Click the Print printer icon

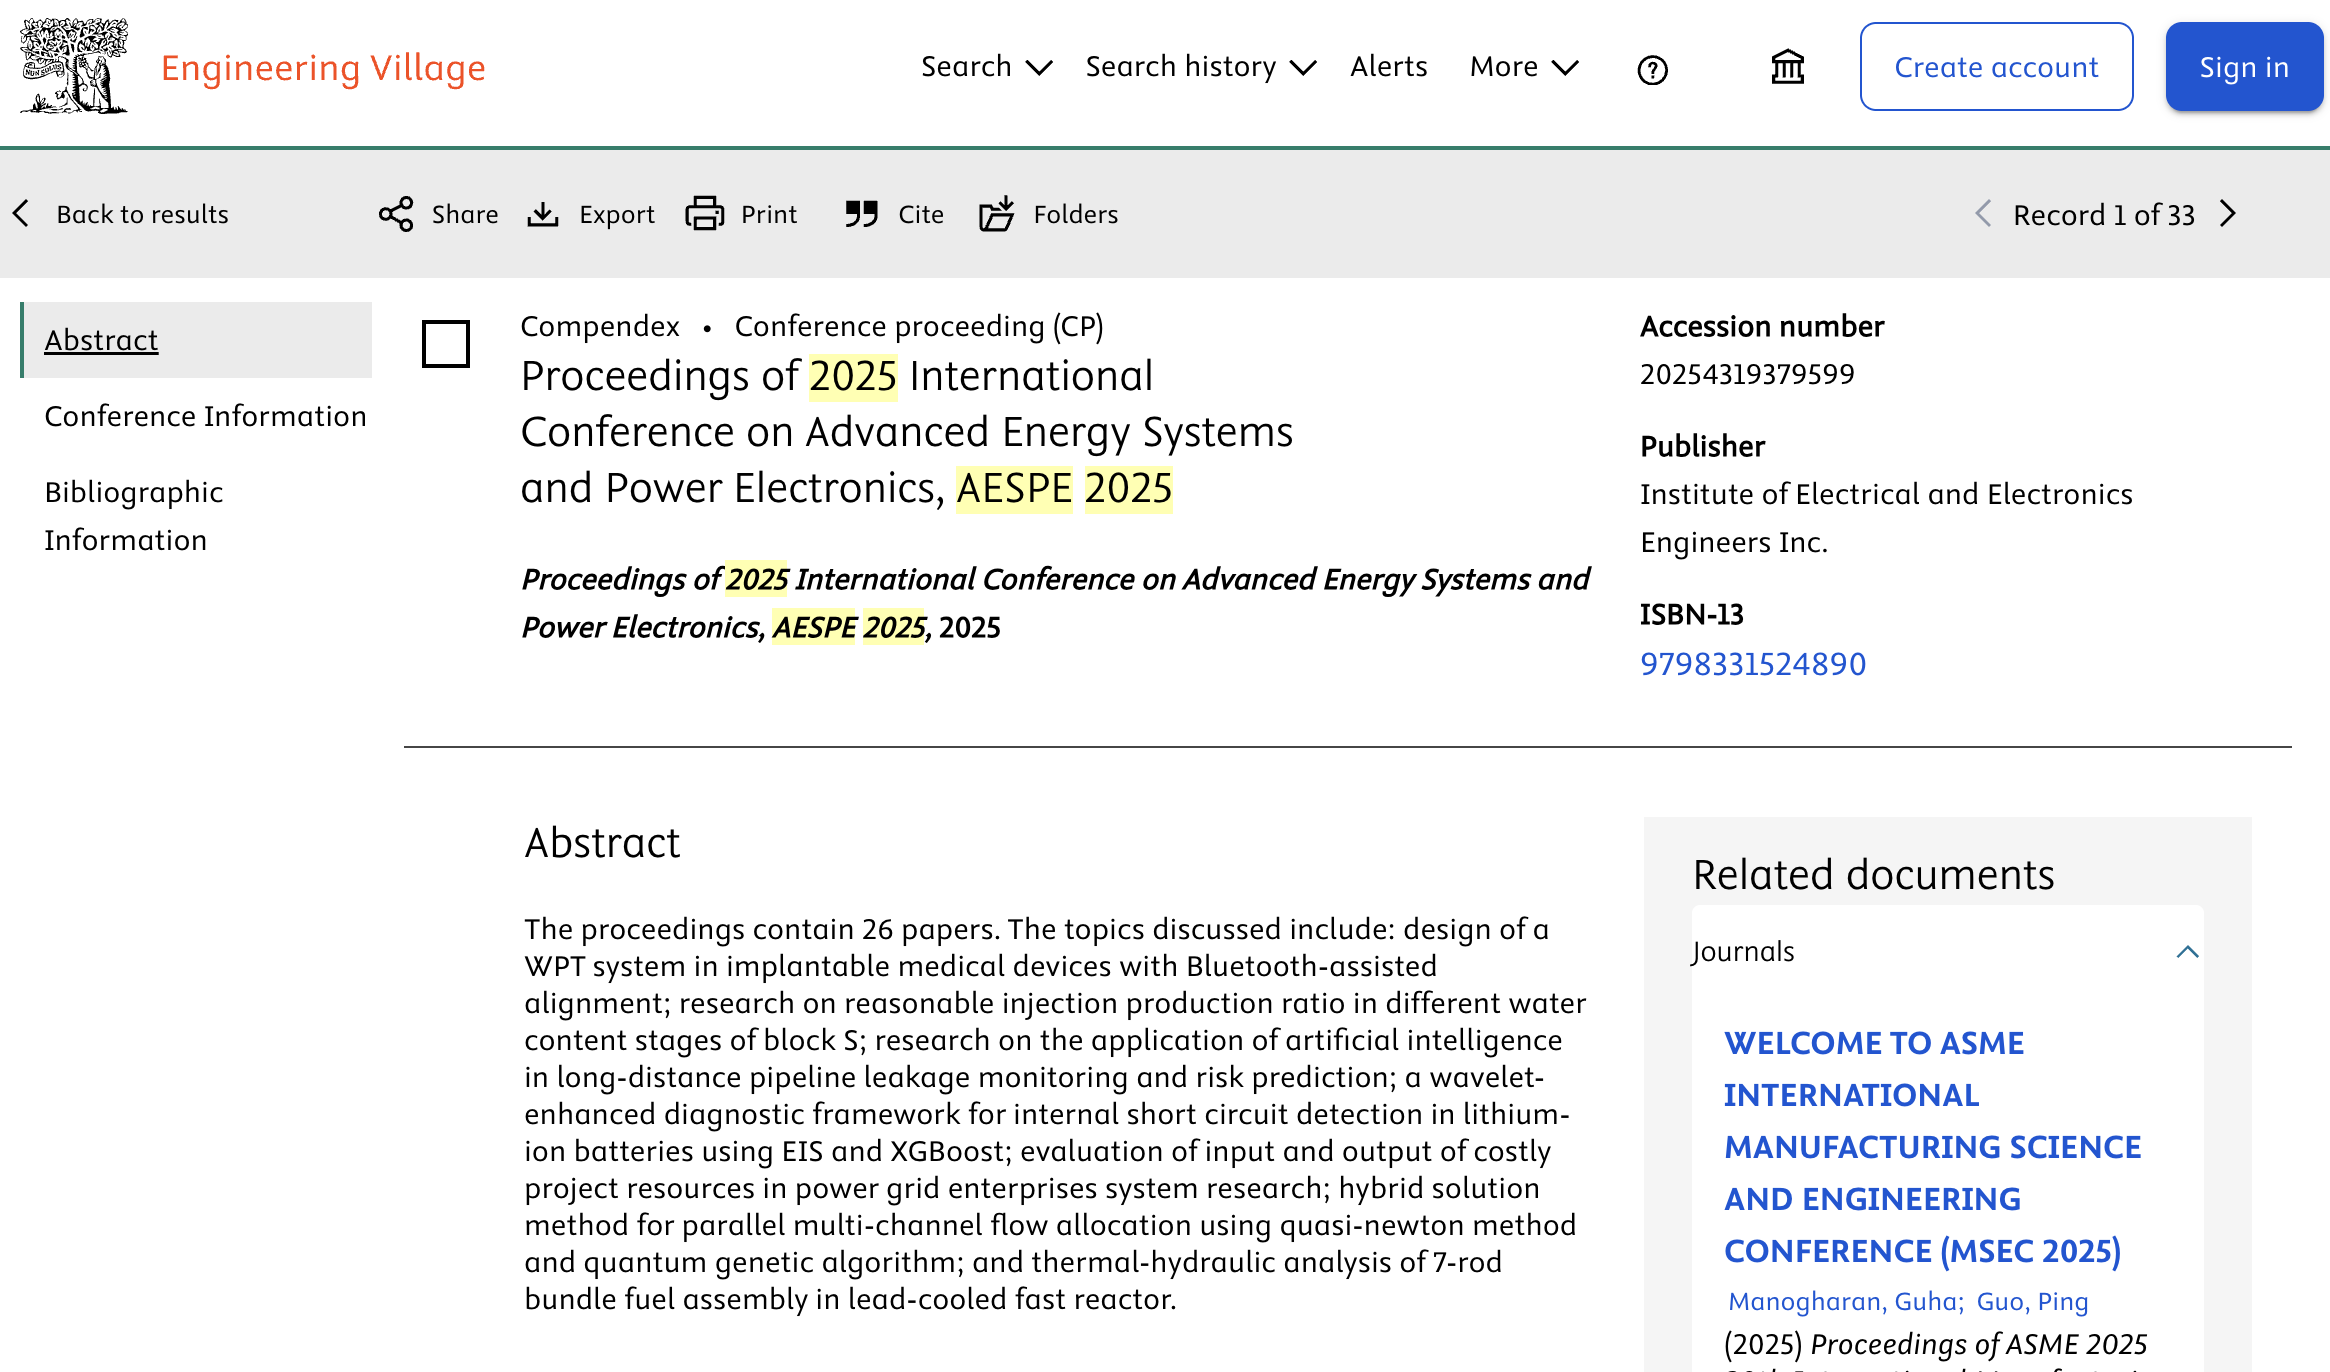click(705, 214)
